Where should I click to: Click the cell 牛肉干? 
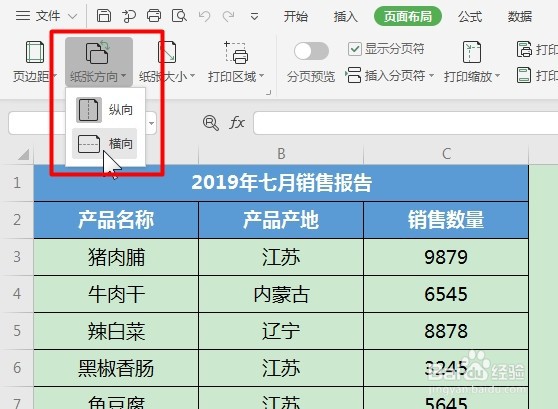tap(116, 294)
